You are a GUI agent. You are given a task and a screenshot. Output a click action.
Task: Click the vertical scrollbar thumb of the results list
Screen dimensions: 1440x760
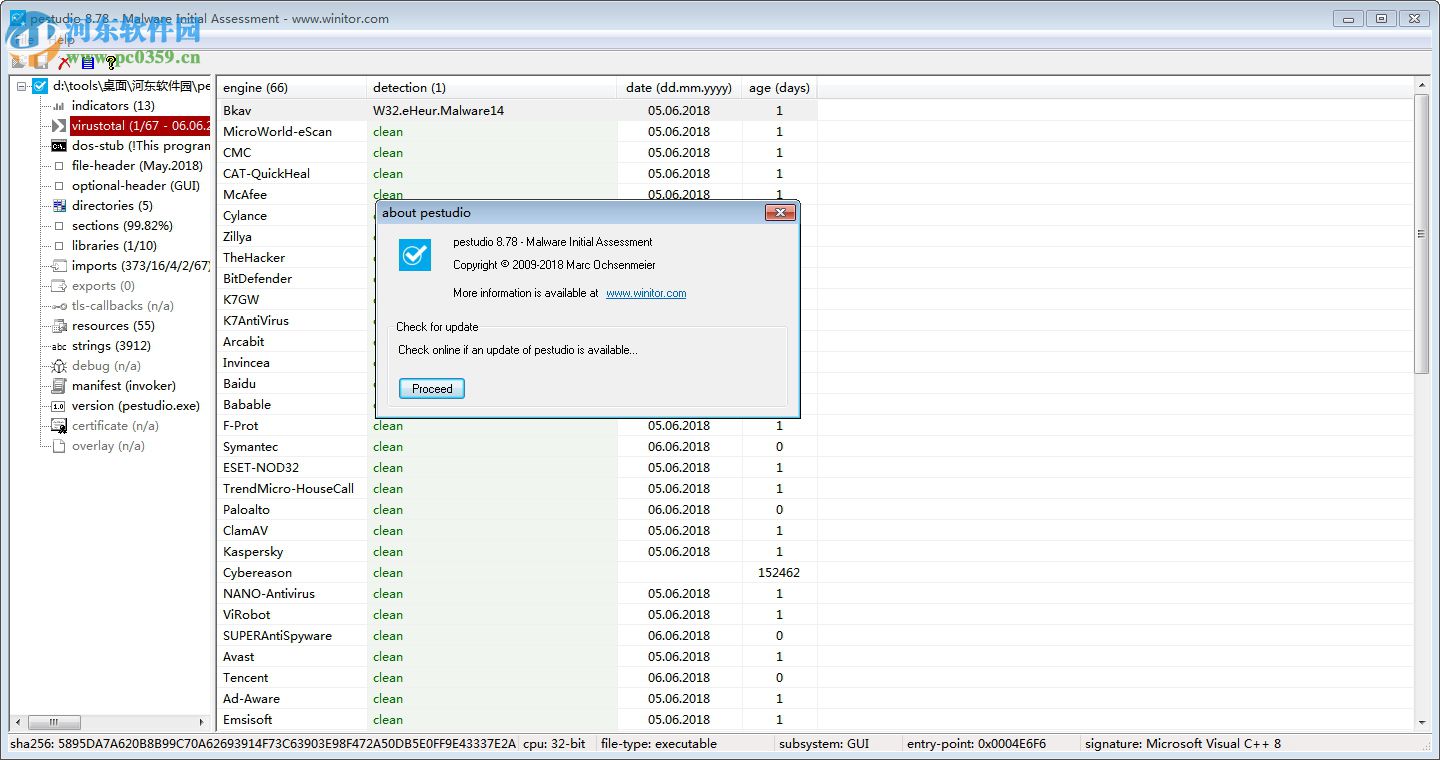(1422, 234)
